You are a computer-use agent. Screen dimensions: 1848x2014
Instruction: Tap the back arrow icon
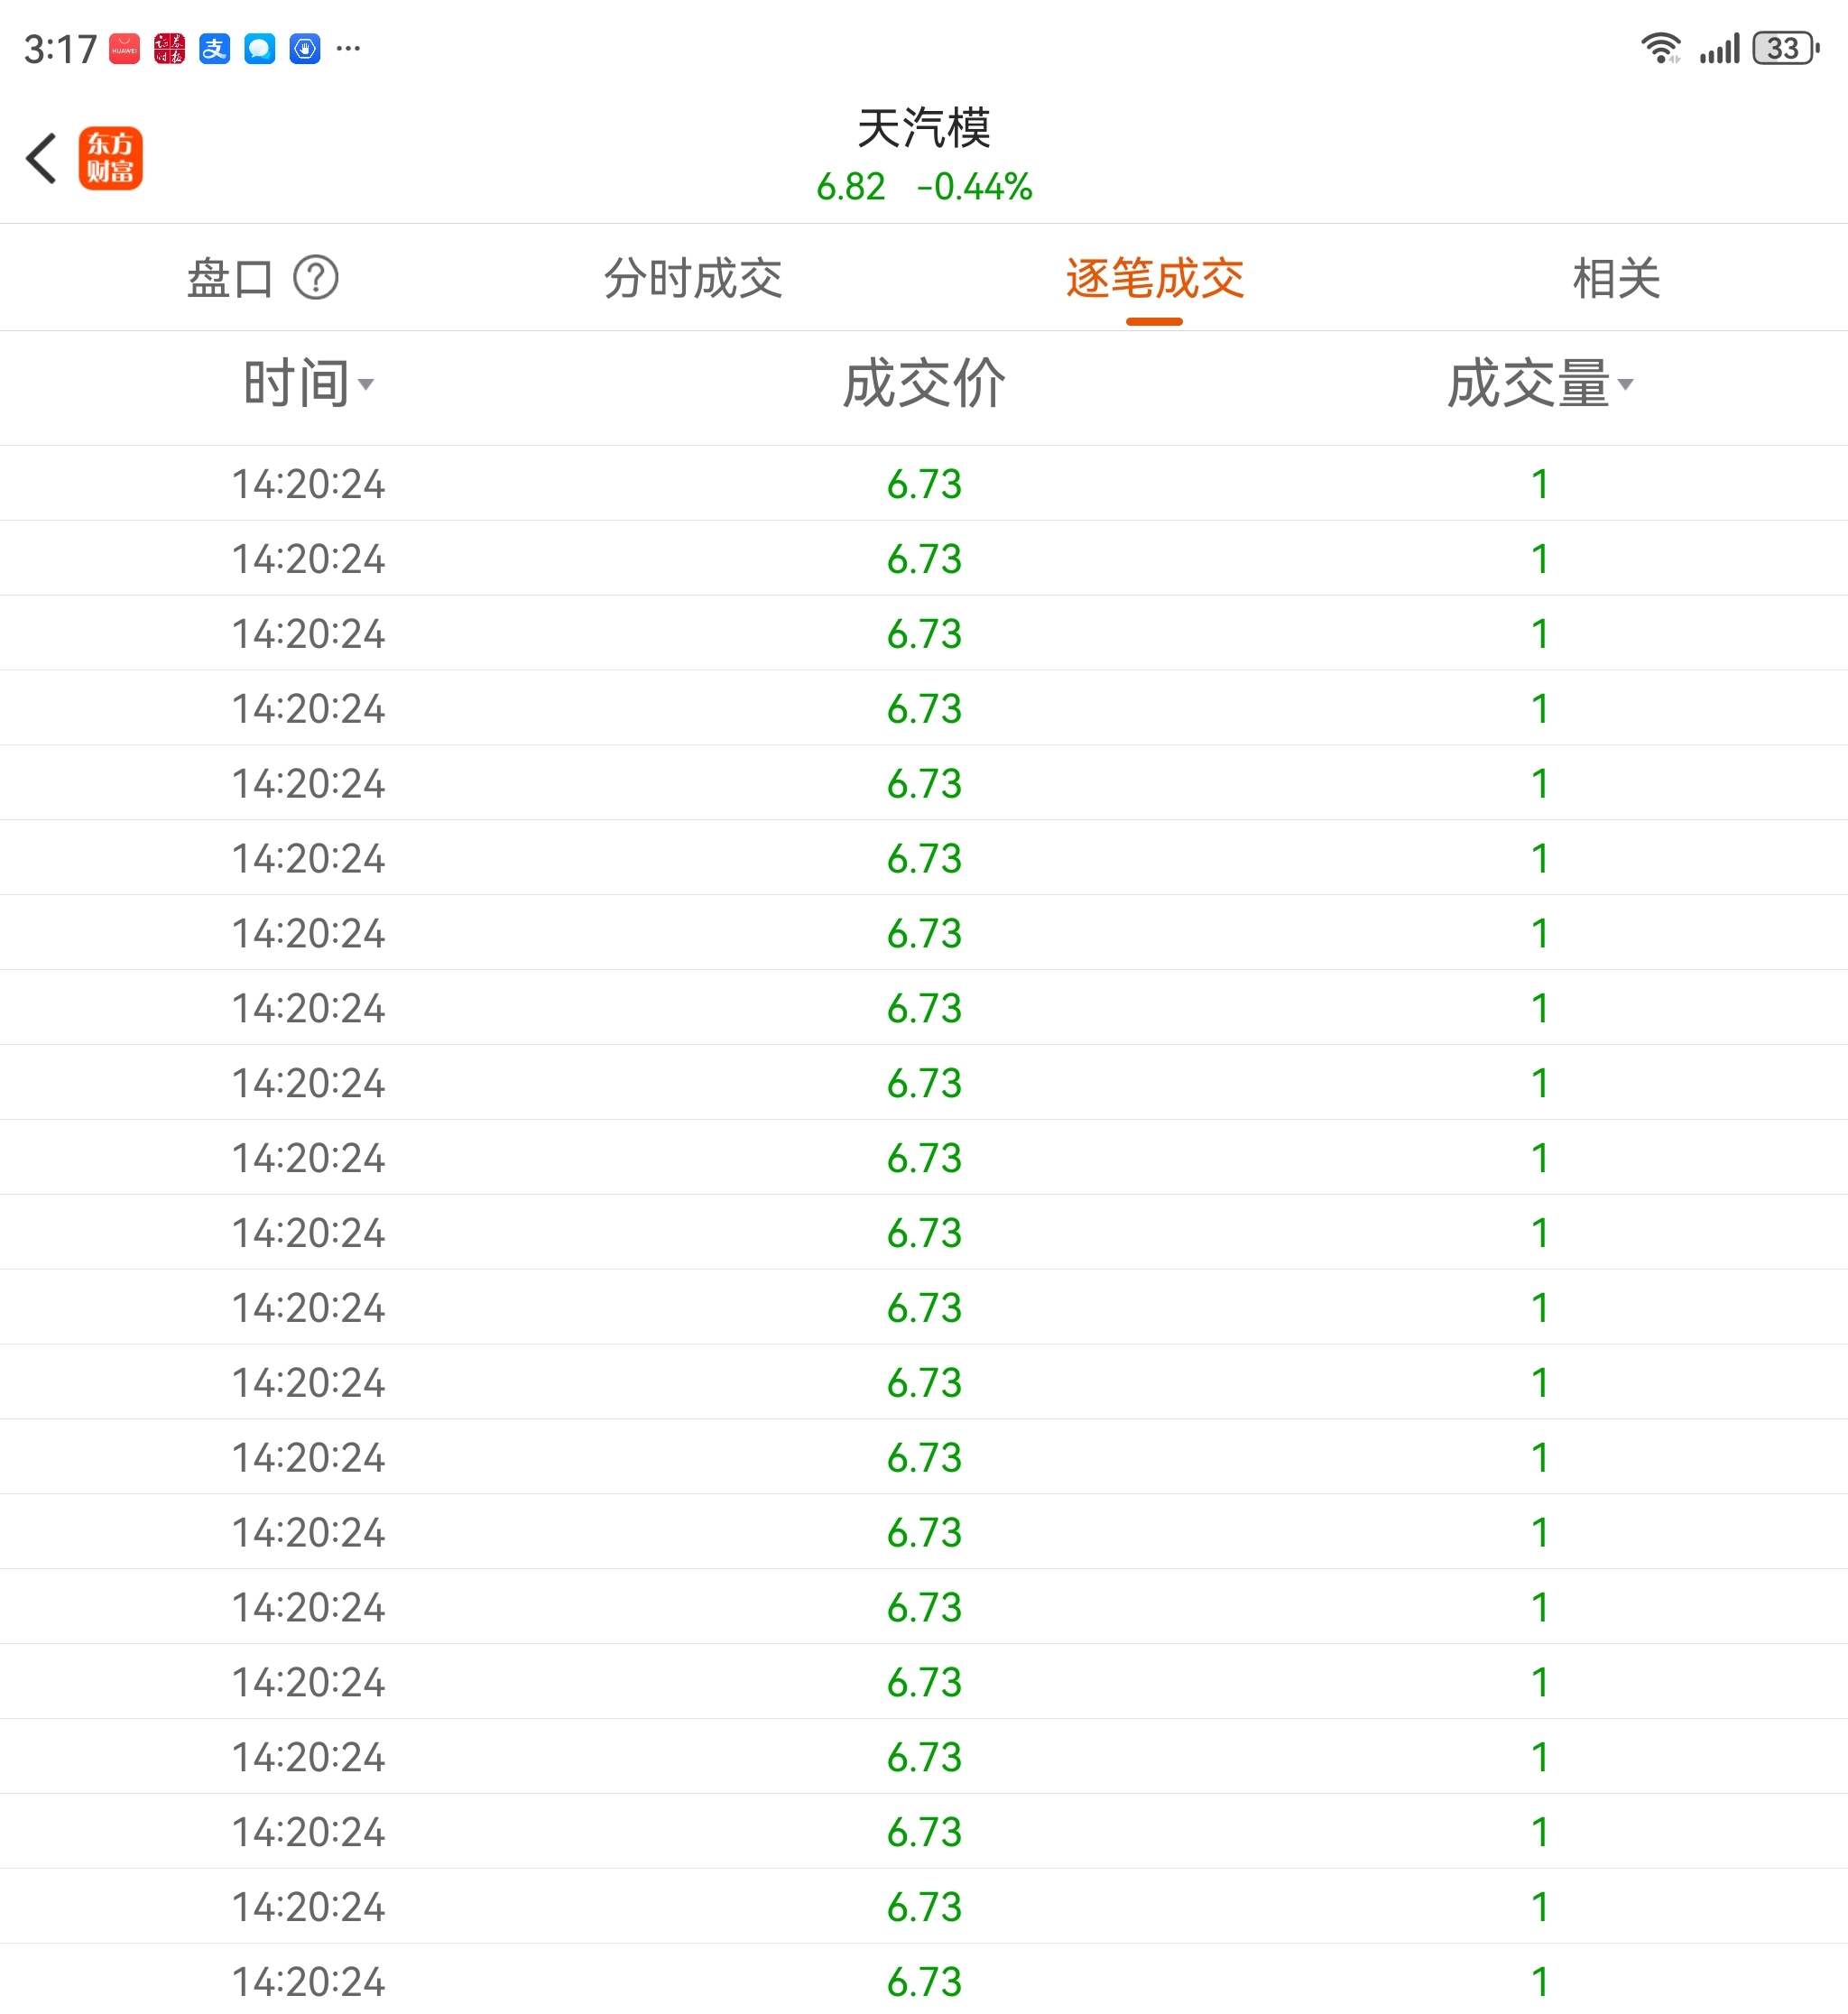pyautogui.click(x=42, y=158)
